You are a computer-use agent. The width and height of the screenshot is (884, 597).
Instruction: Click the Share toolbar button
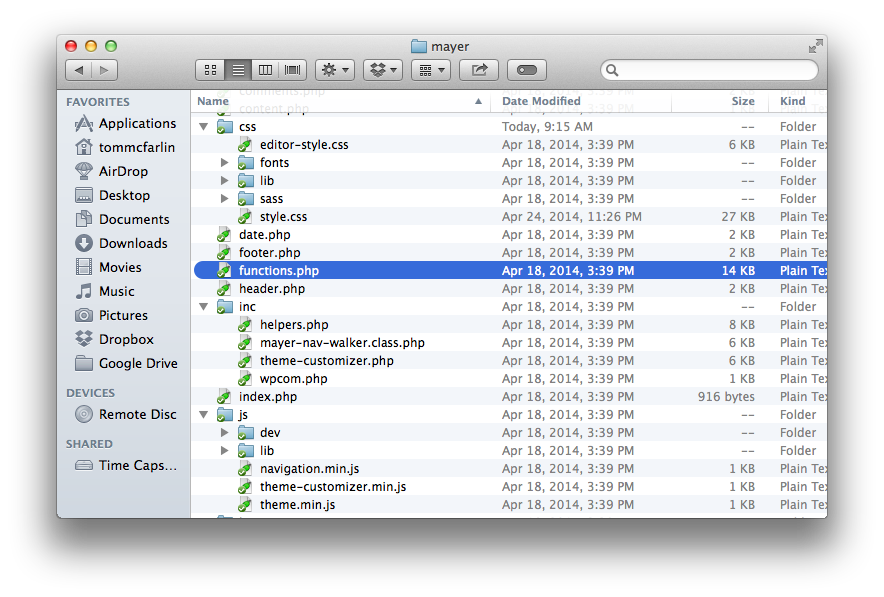pyautogui.click(x=479, y=70)
